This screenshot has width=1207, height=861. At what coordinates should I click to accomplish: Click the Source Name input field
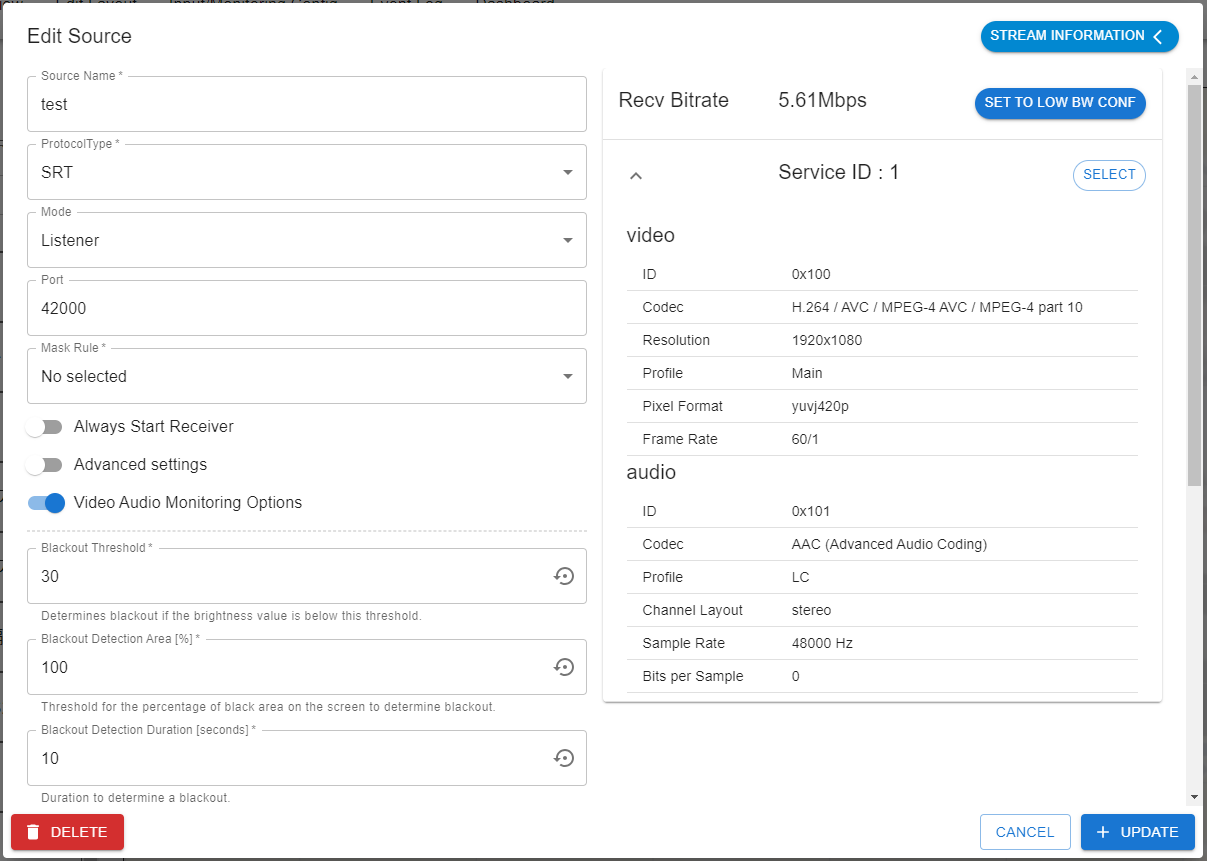306,104
